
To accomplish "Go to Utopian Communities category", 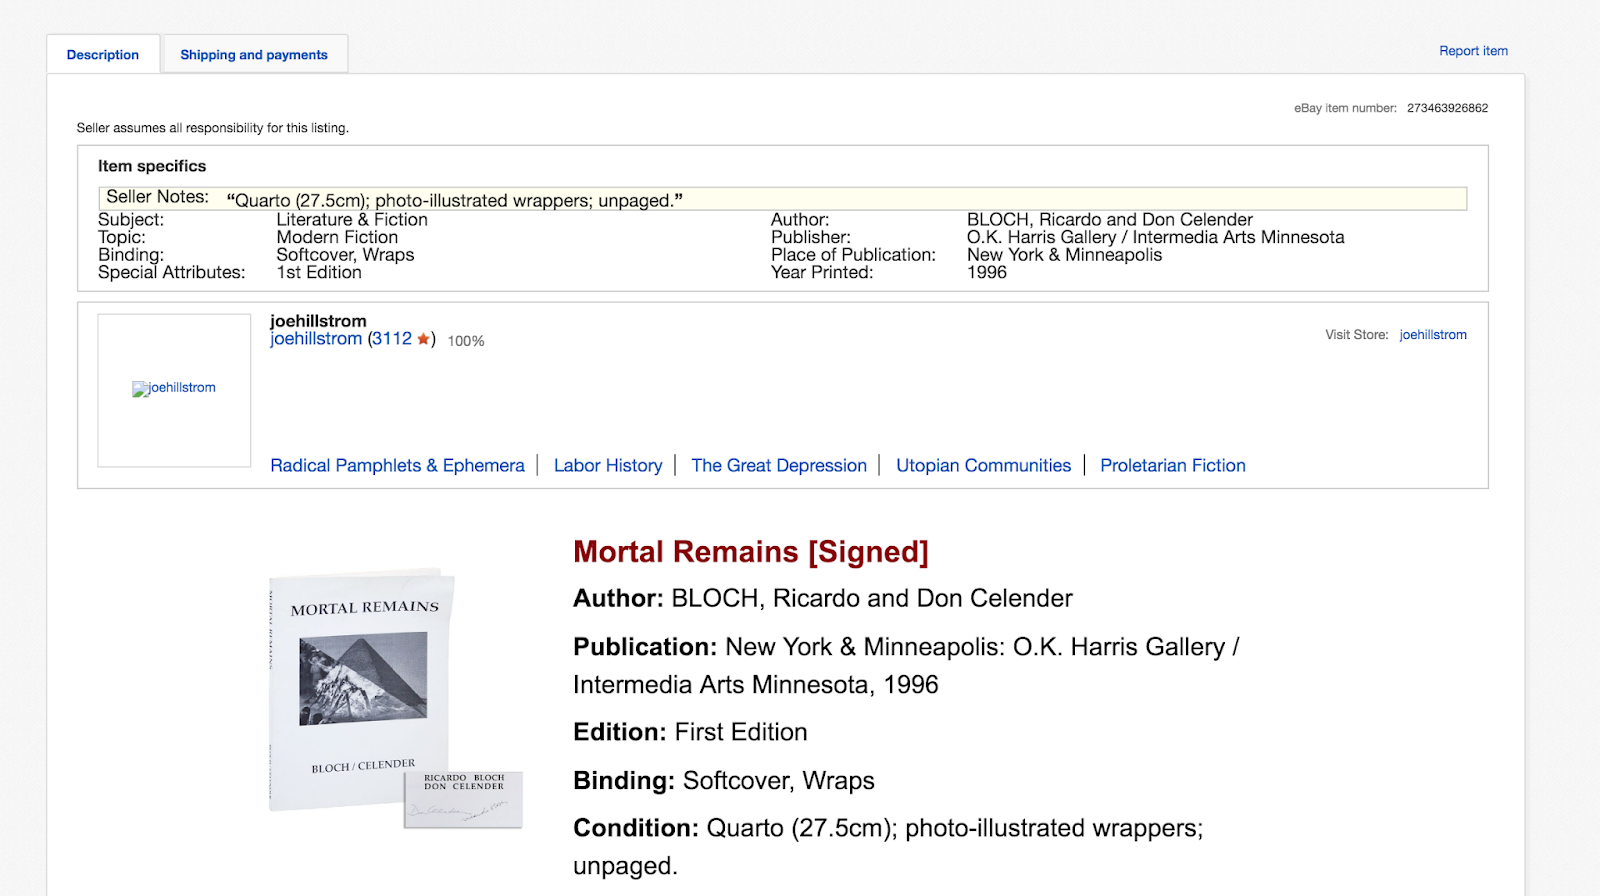I will [x=983, y=466].
